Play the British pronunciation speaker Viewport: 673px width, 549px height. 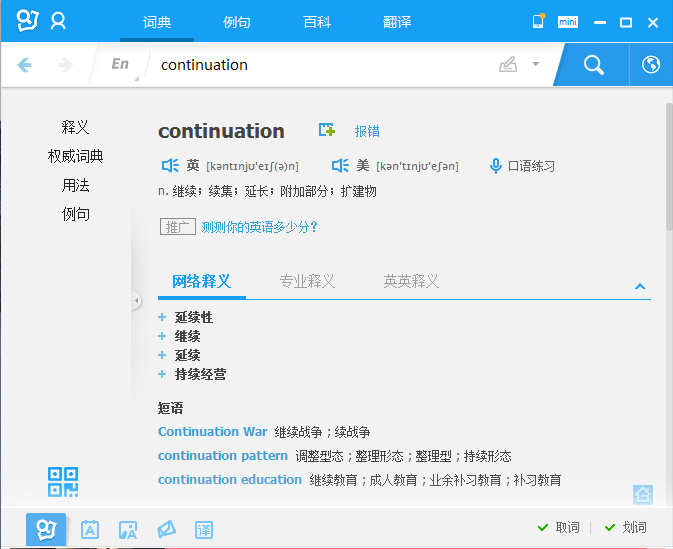pyautogui.click(x=170, y=165)
